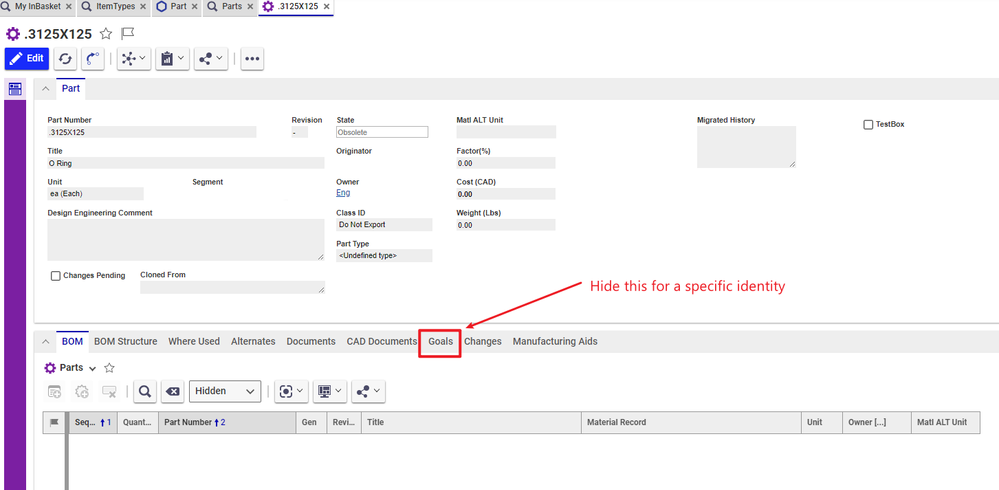
Task: Run search with the magnifier icon in BOM toolbar
Action: pos(144,391)
